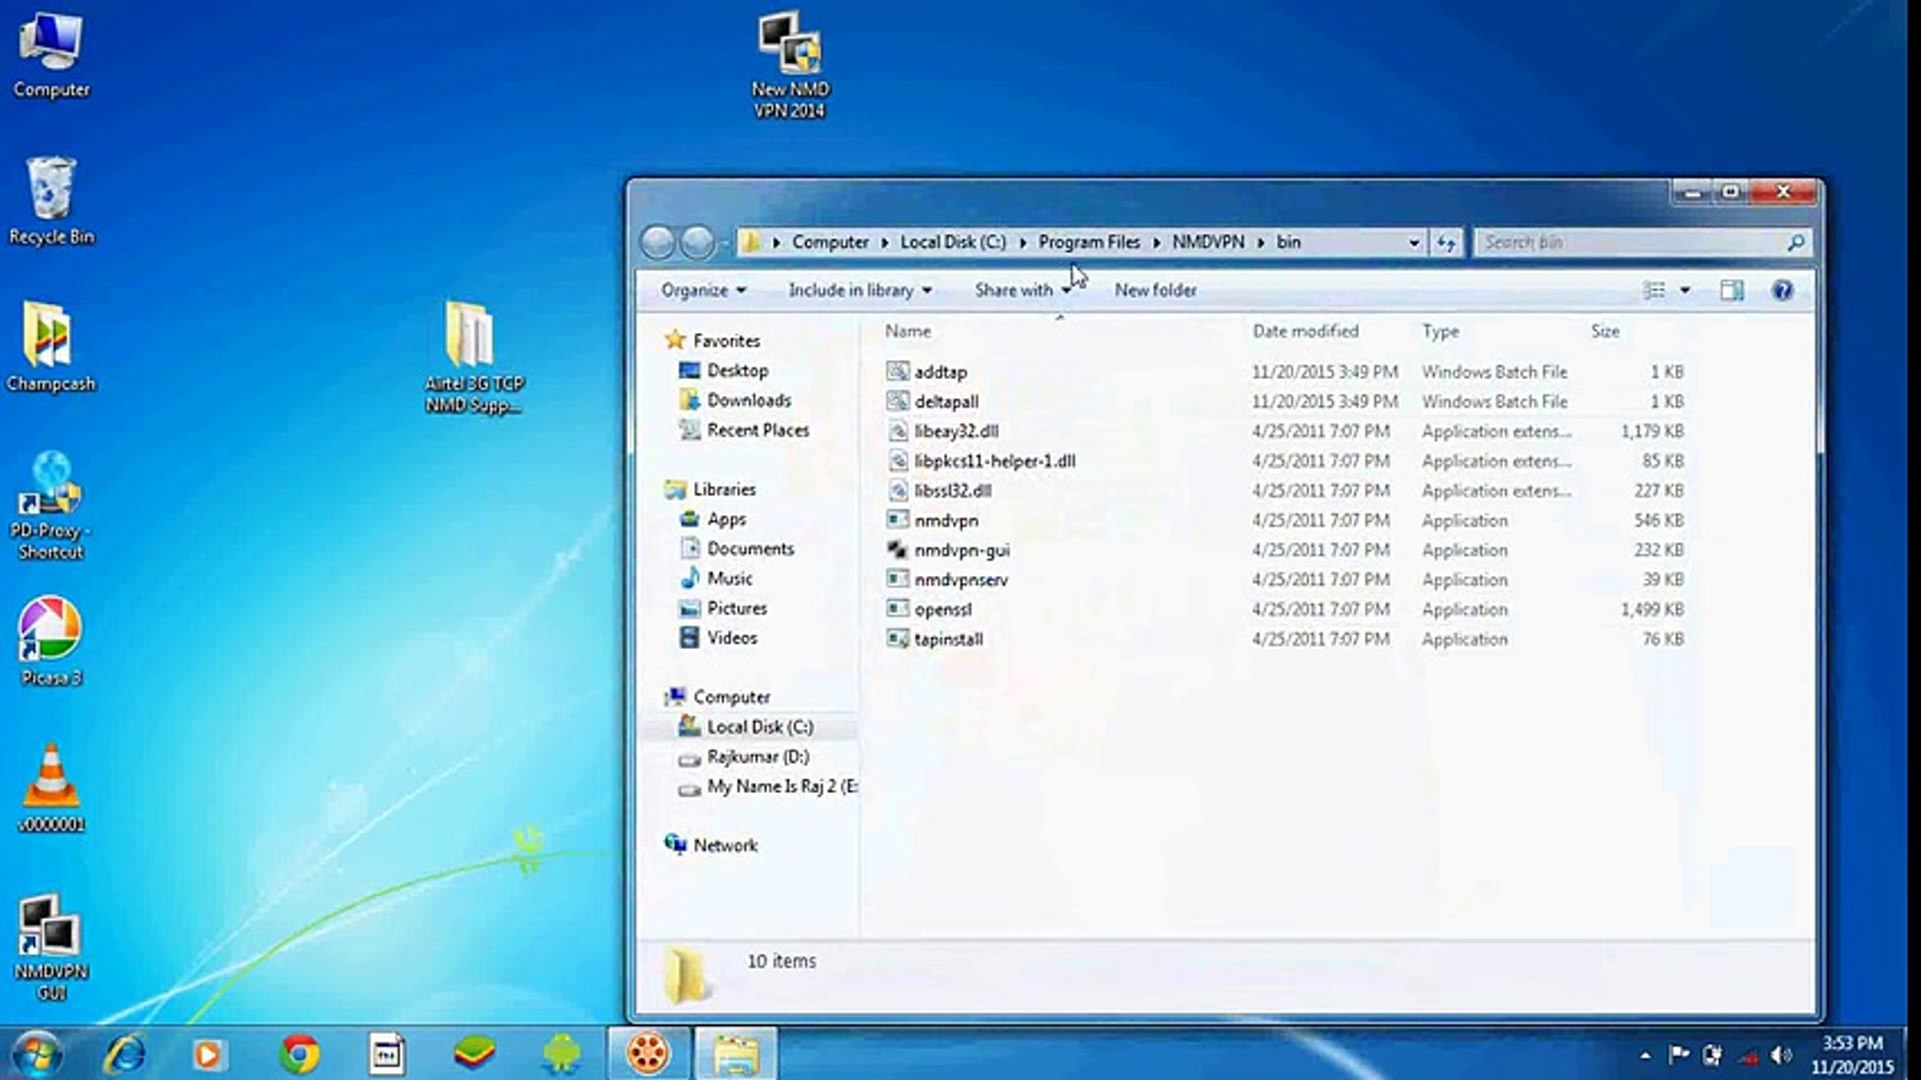This screenshot has height=1080, width=1921.
Task: Open the Organize menu
Action: pyautogui.click(x=701, y=290)
